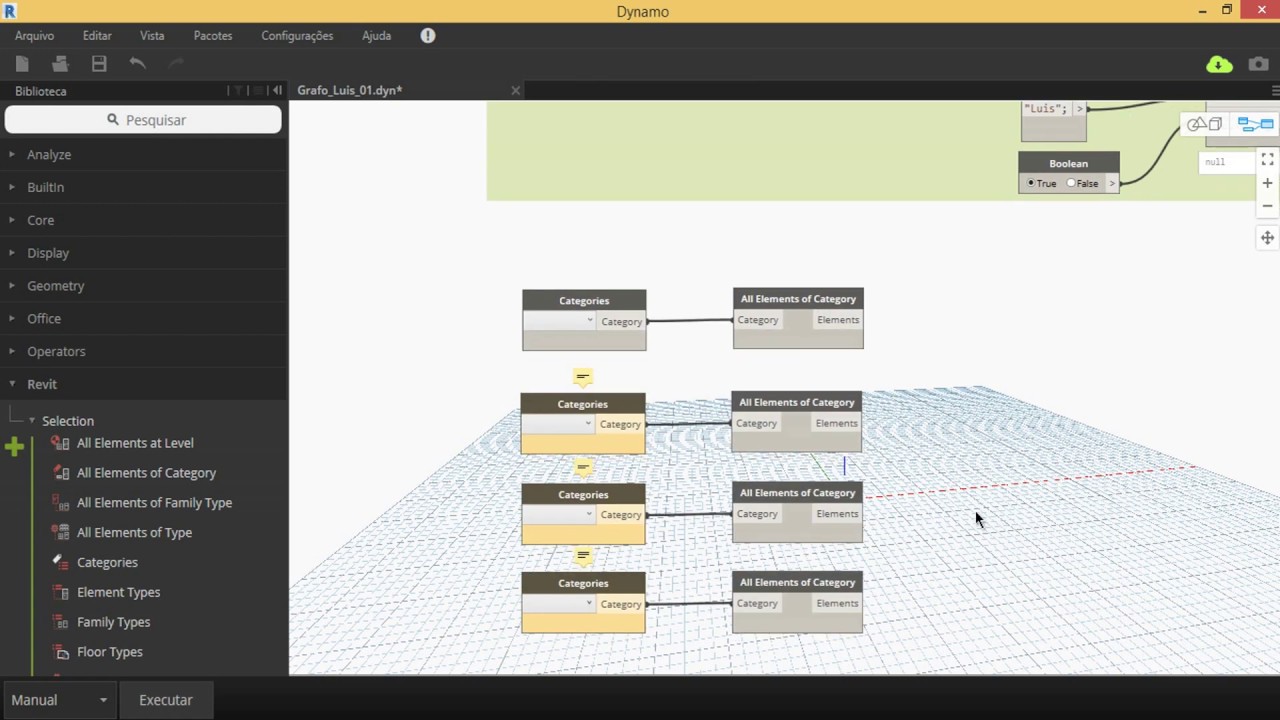Open the Configurações menu
Image resolution: width=1280 pixels, height=720 pixels.
(x=297, y=35)
